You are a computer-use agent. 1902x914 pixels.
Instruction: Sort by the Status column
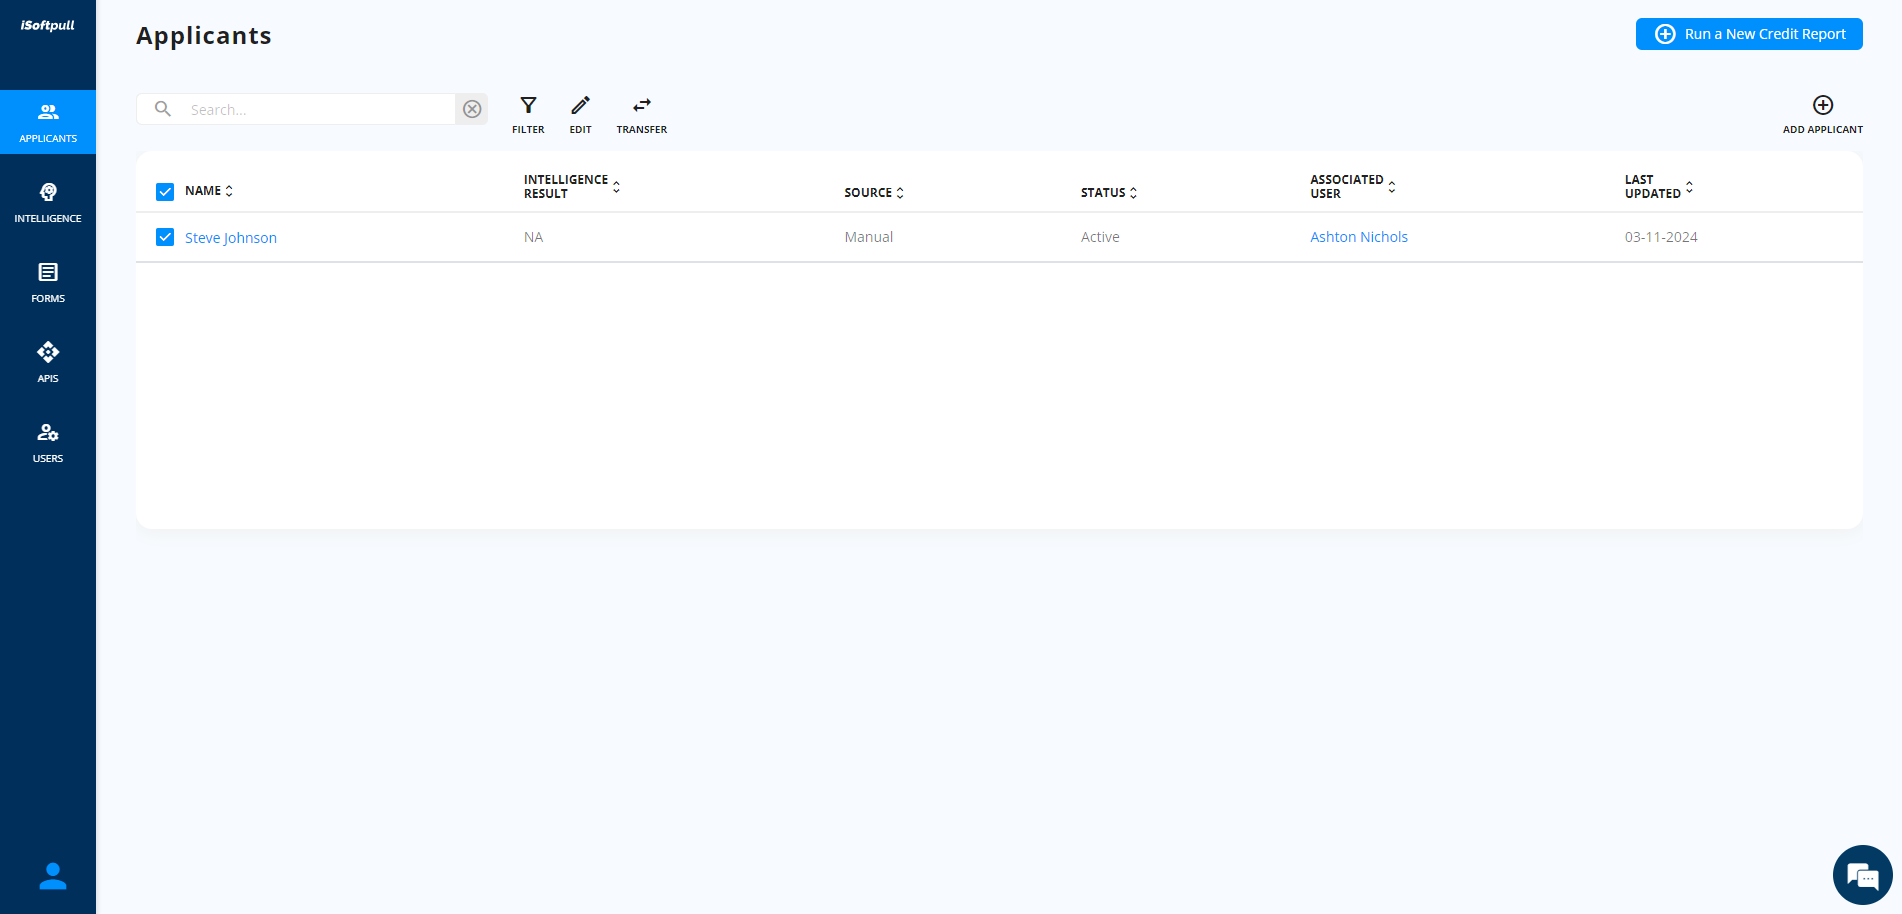pos(1109,193)
